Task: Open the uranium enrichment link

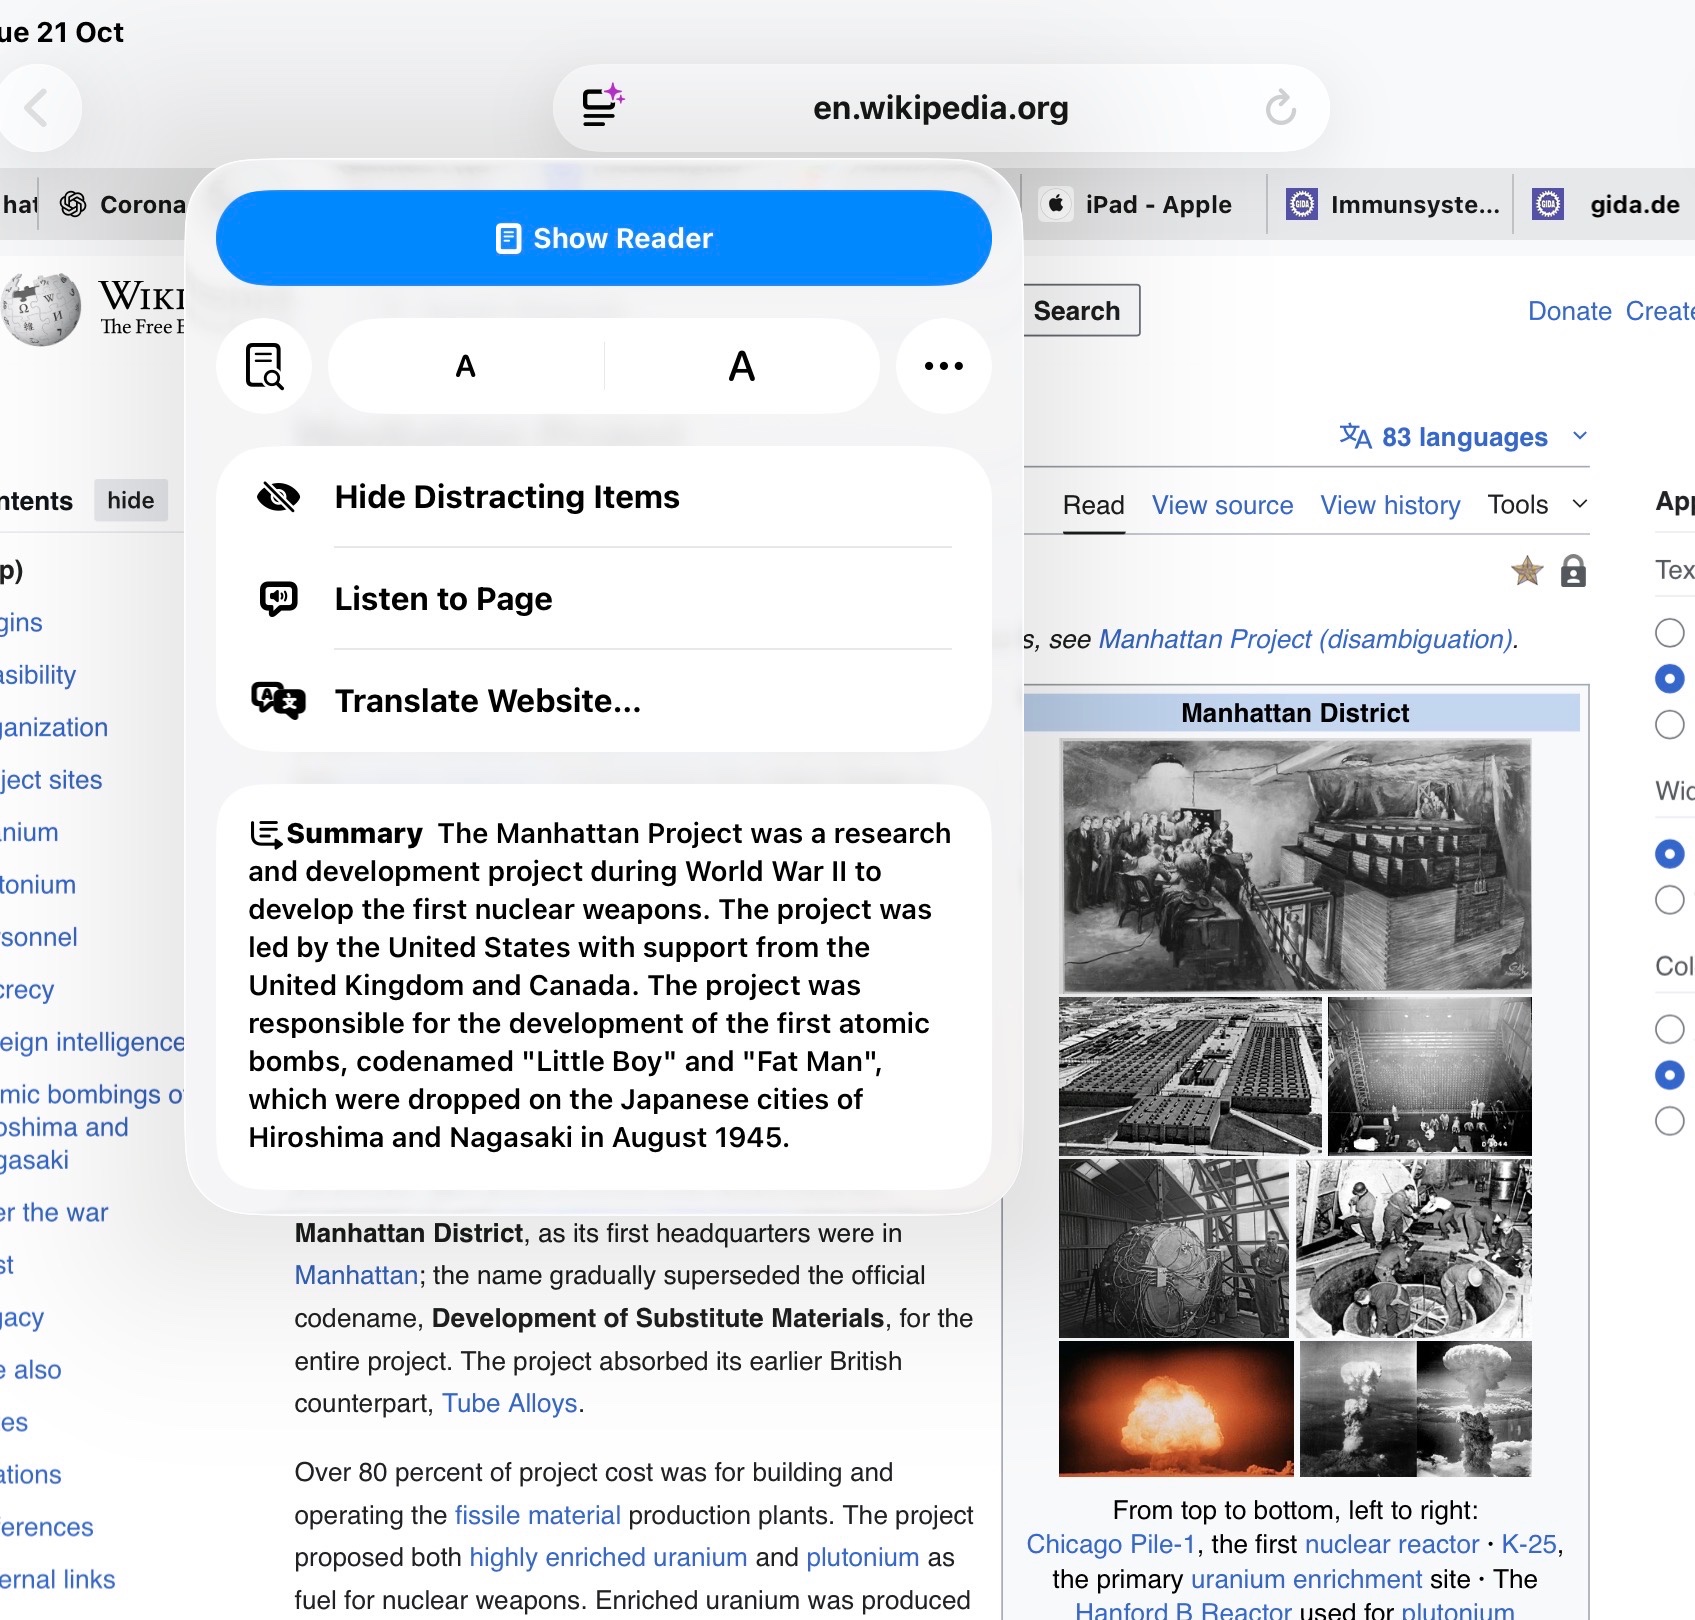Action: (x=1306, y=1579)
